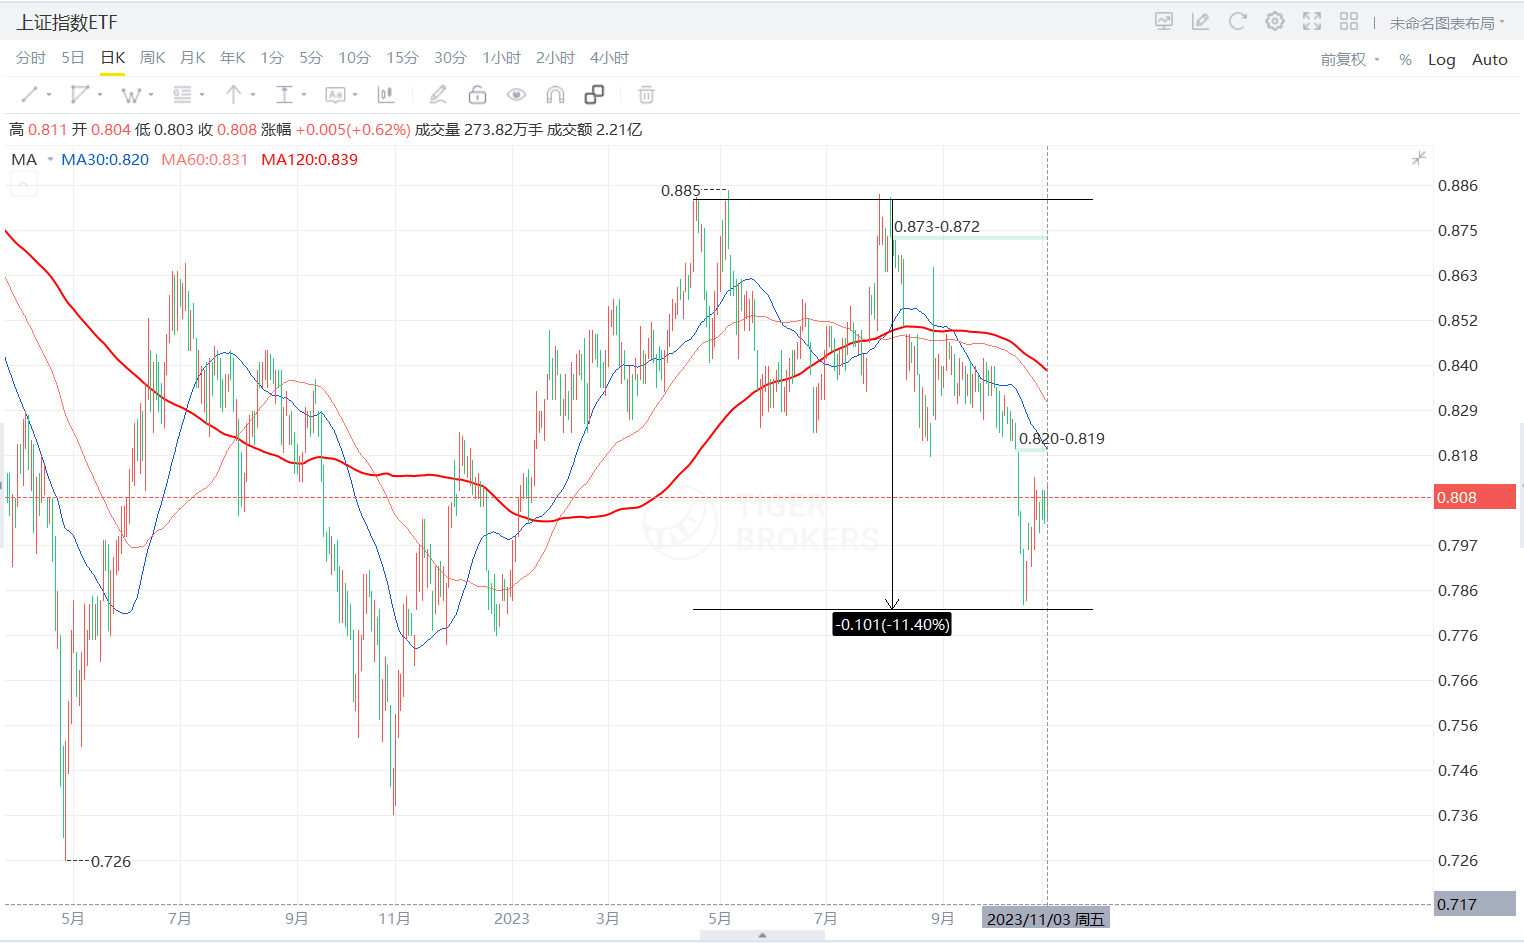Open the measure tool dropdown arrow
1524x943 pixels.
pyautogui.click(x=304, y=95)
